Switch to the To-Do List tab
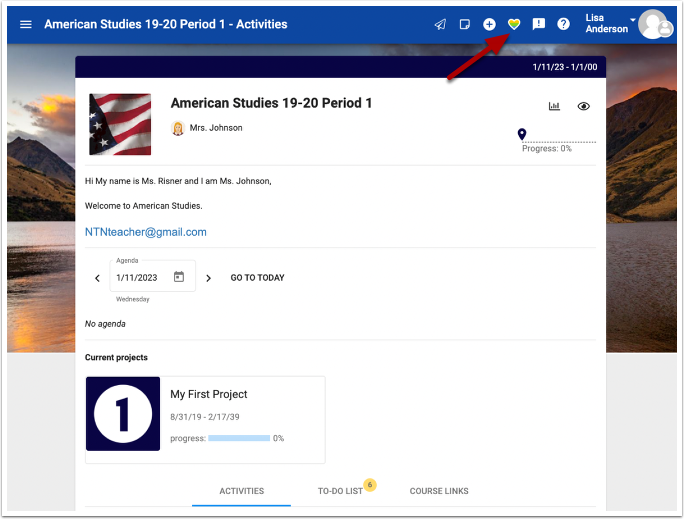The height and width of the screenshot is (519, 684). 340,491
